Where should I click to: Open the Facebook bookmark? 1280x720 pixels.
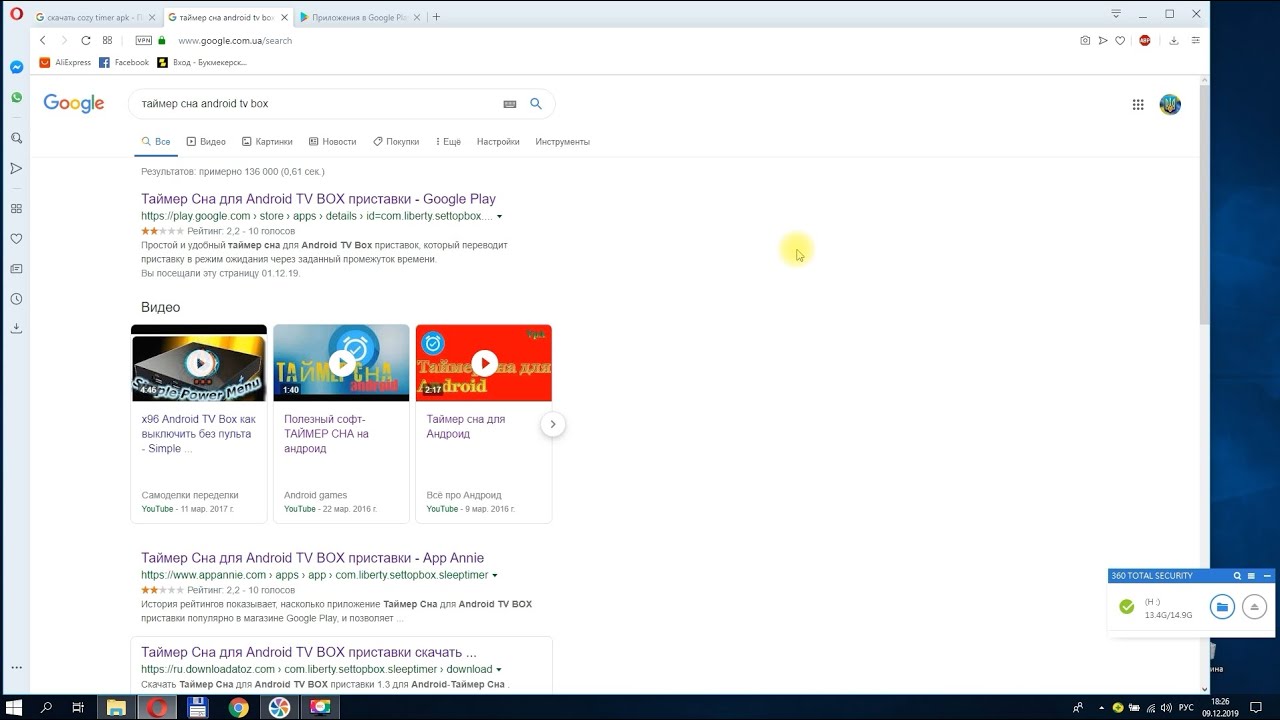coord(124,62)
